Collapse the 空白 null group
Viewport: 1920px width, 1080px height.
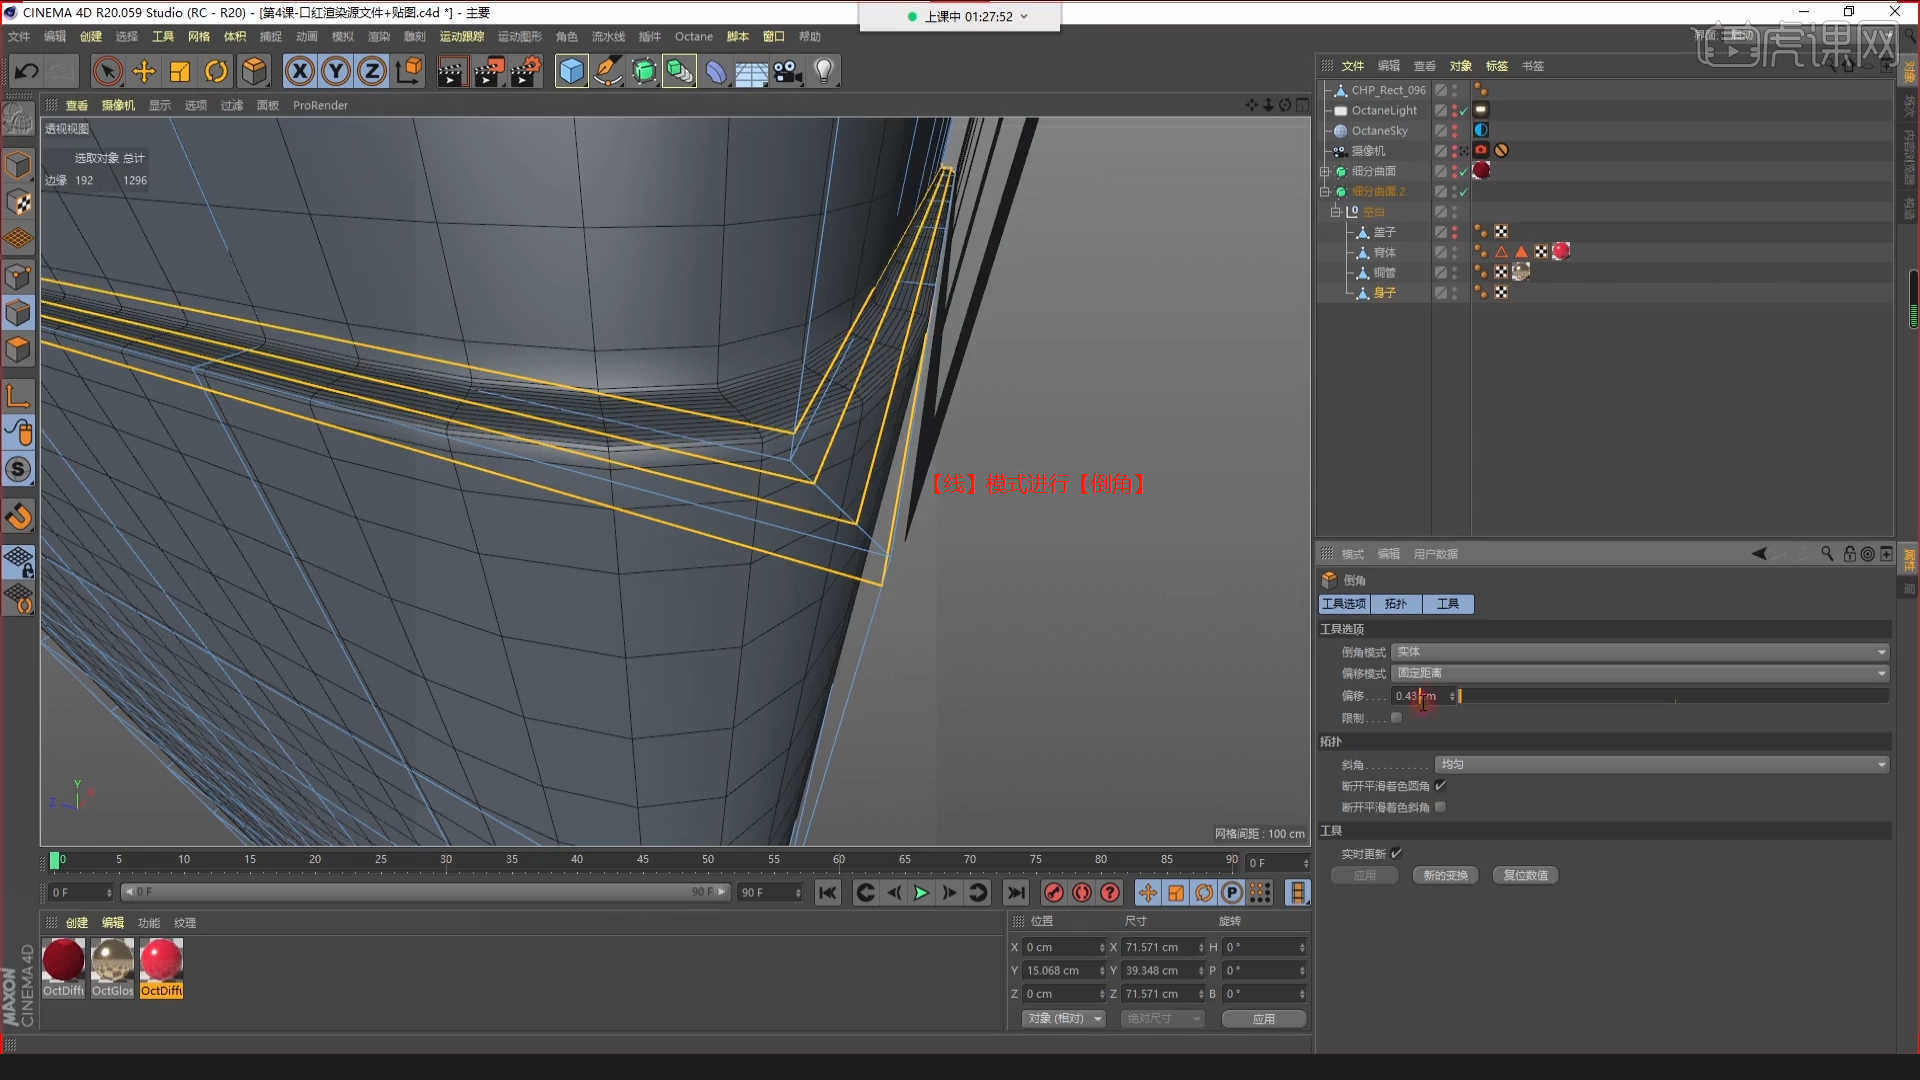coord(1335,212)
